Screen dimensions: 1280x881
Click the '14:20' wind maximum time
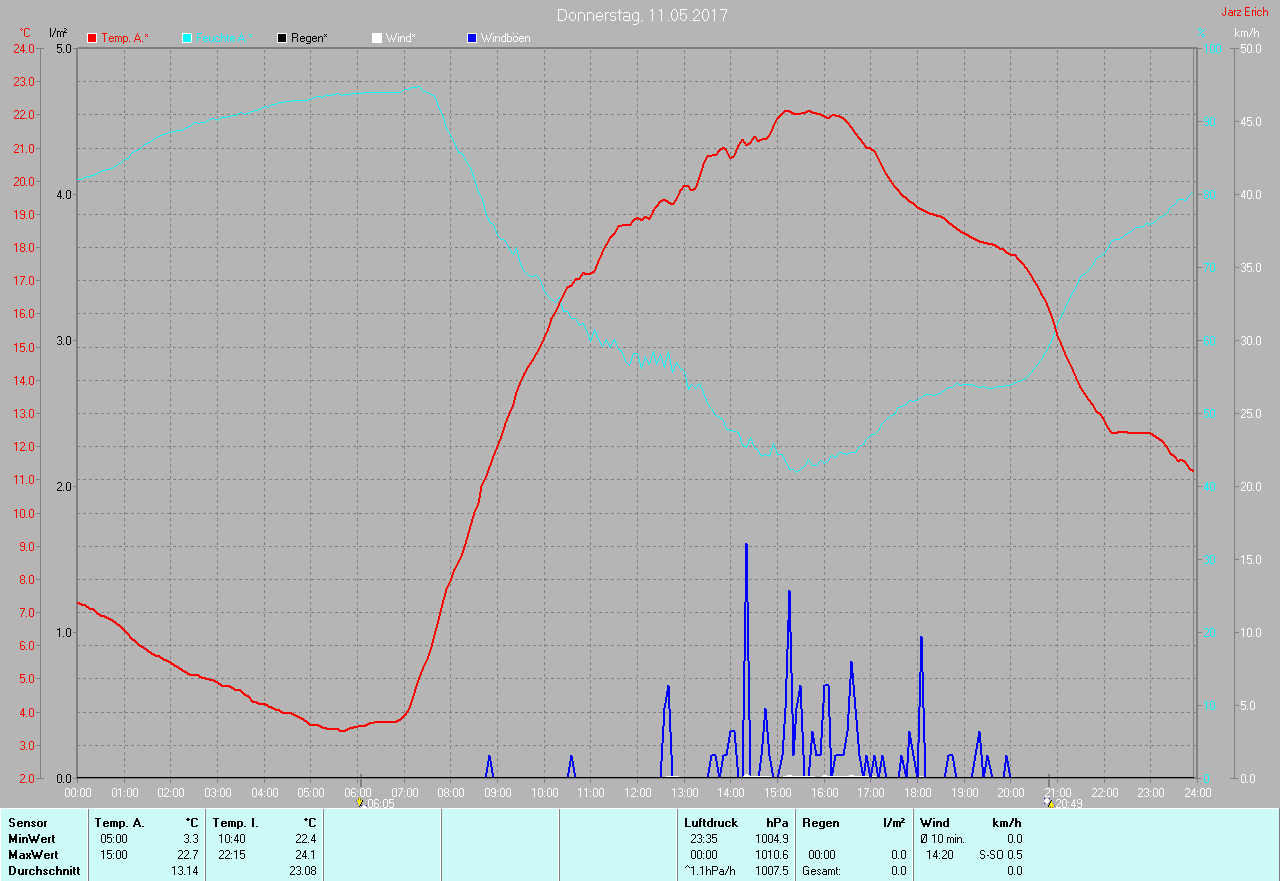(940, 855)
